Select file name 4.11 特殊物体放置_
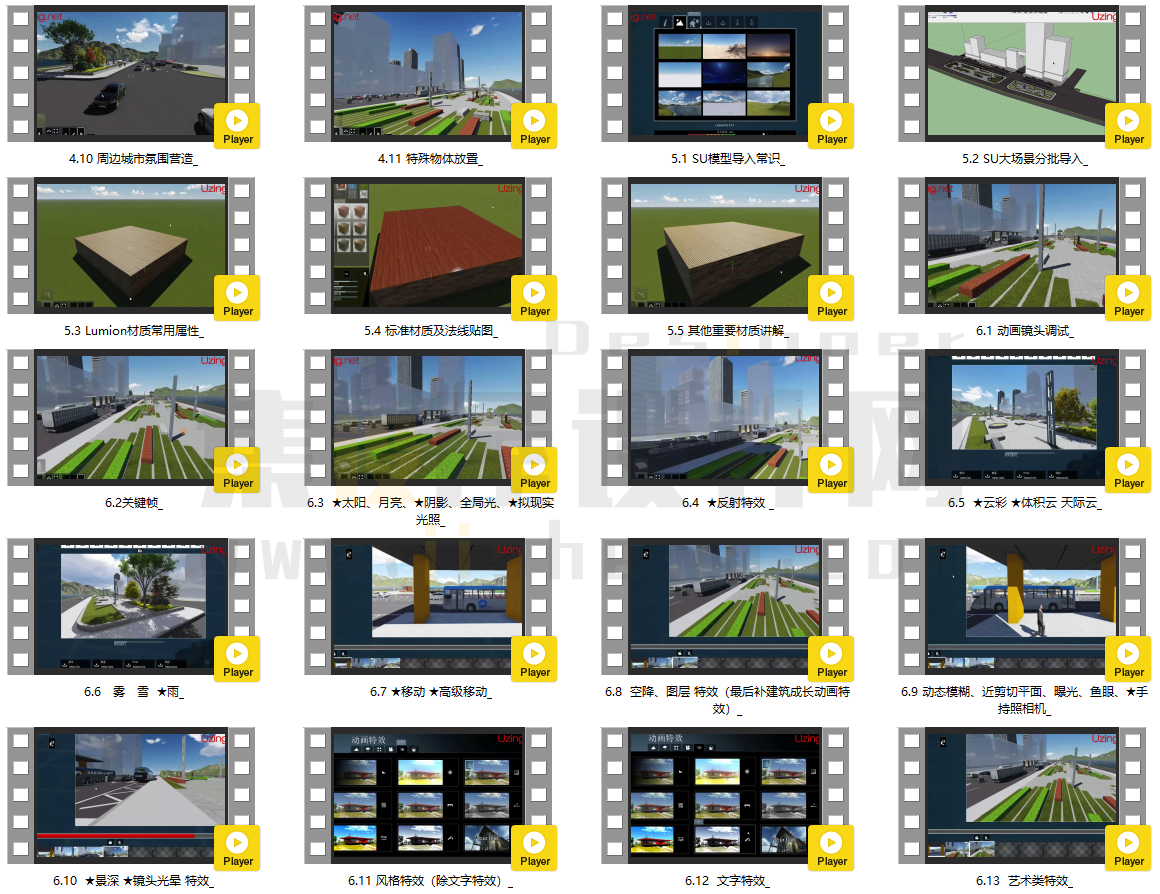This screenshot has height=894, width=1160. tap(430, 158)
